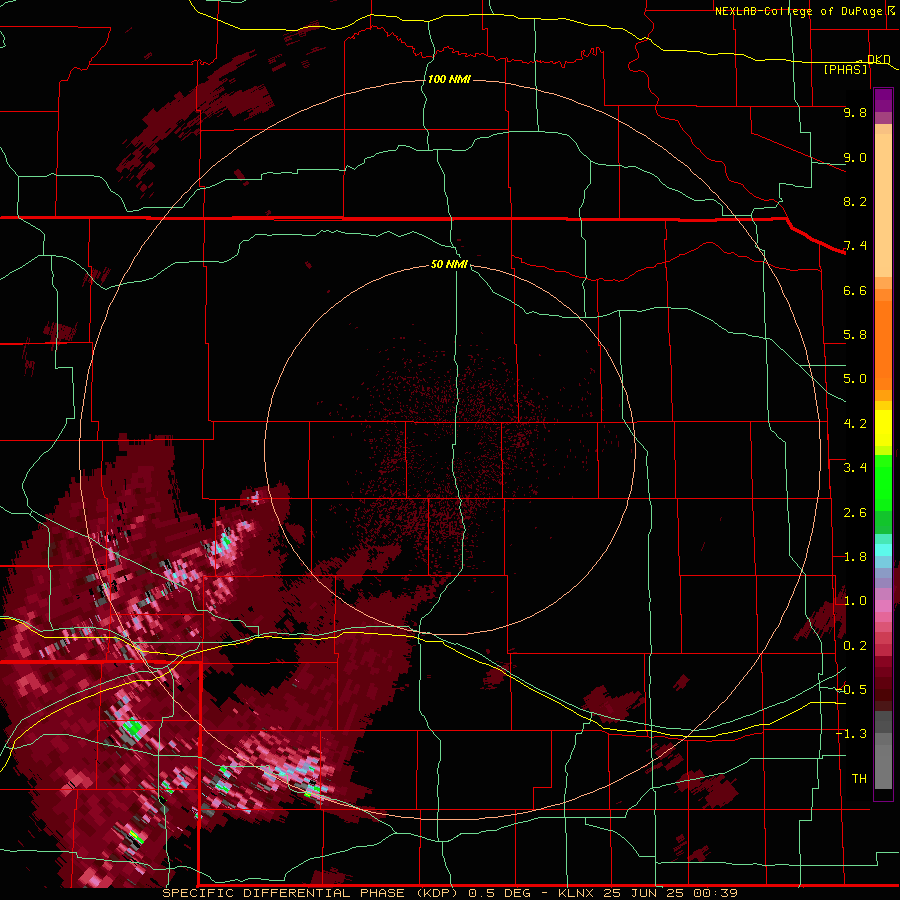Click the bright green color bar segment
Viewport: 900px width, 900px height.
883,482
